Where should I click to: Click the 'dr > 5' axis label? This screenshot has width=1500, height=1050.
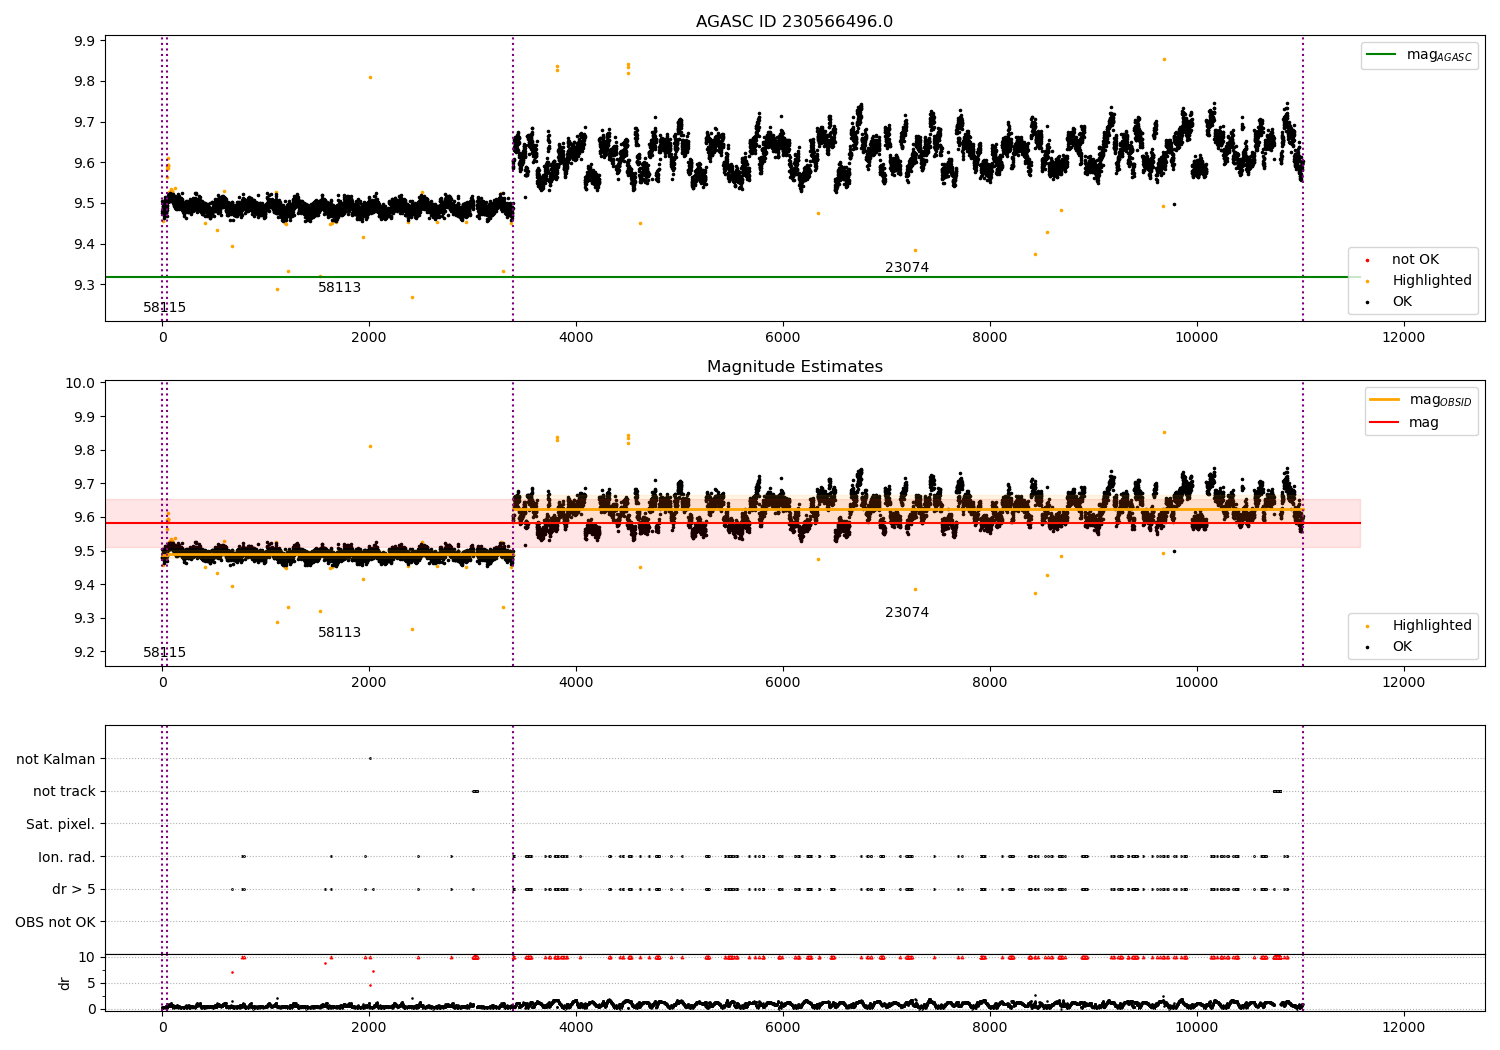click(x=74, y=890)
